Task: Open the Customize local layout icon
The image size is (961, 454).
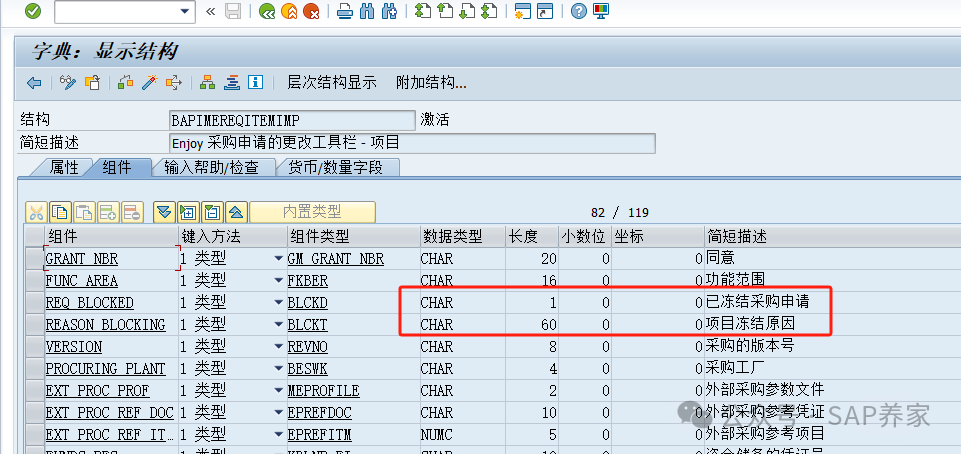Action: click(601, 11)
